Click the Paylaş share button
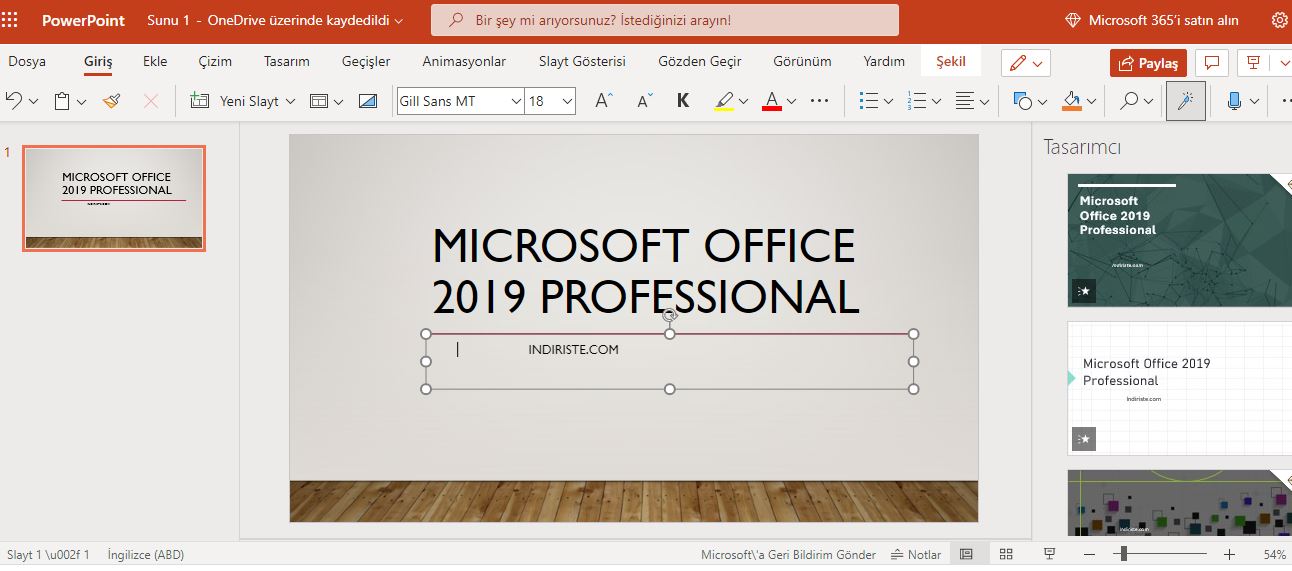1292x571 pixels. pyautogui.click(x=1148, y=63)
